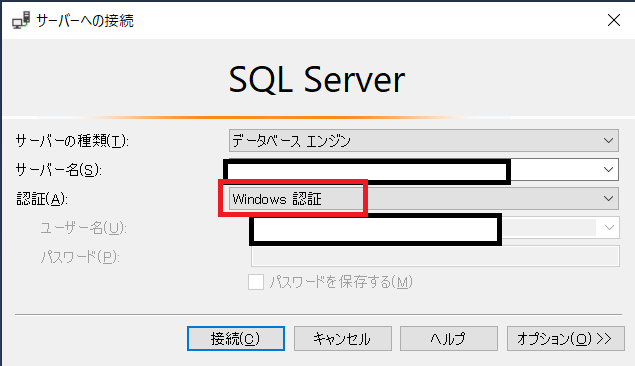Click the パスワード(P) label
The image size is (635, 366).
tap(80, 257)
